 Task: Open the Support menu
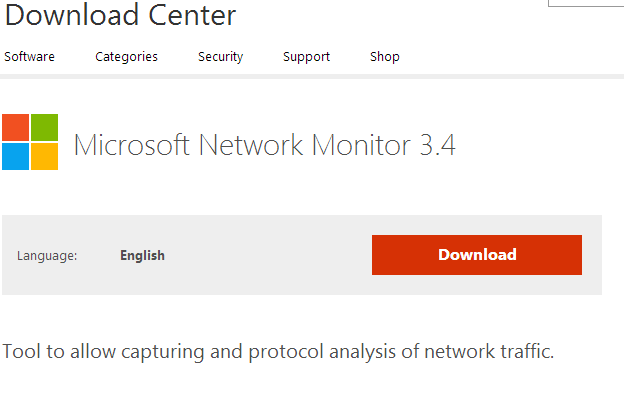pyautogui.click(x=306, y=57)
